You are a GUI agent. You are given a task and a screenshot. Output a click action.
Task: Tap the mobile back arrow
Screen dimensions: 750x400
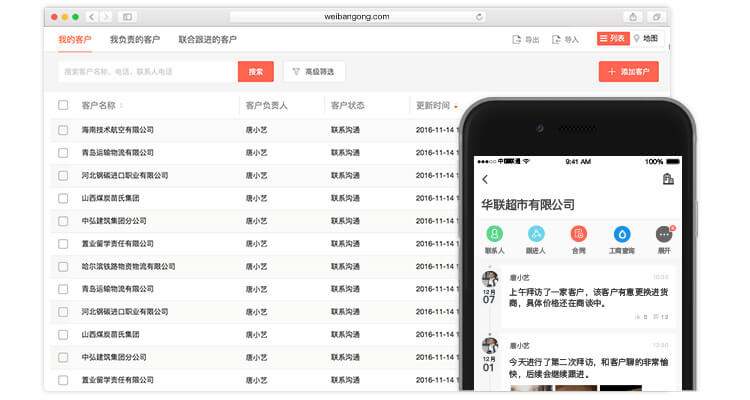[x=485, y=179]
